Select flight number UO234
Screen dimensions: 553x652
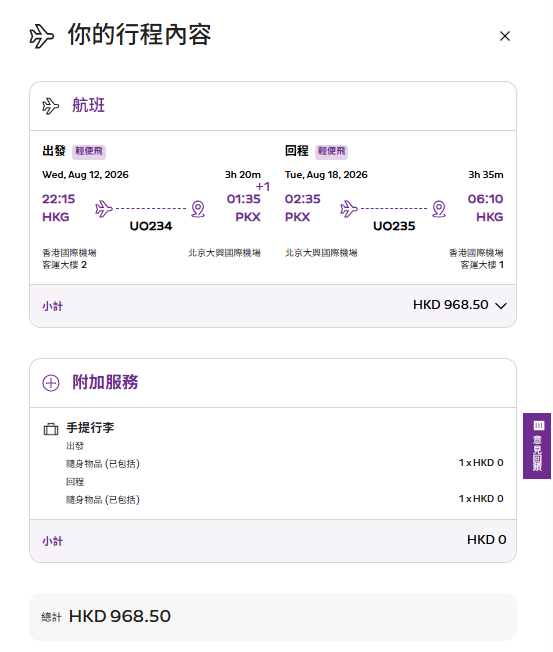tap(151, 226)
